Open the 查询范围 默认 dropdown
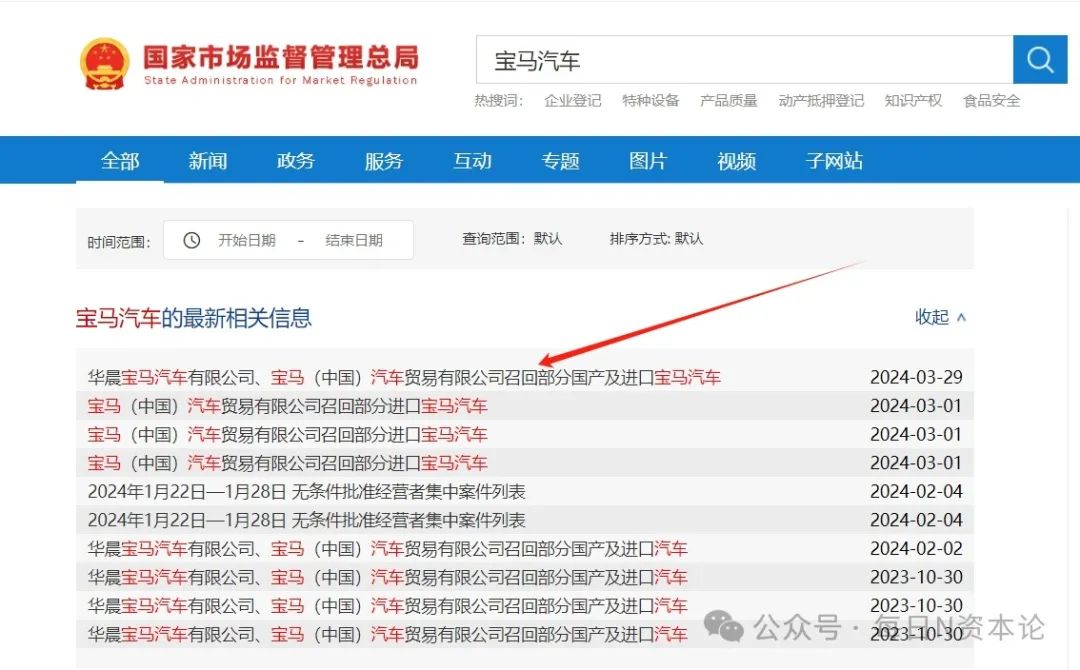This screenshot has width=1080, height=670. (512, 239)
